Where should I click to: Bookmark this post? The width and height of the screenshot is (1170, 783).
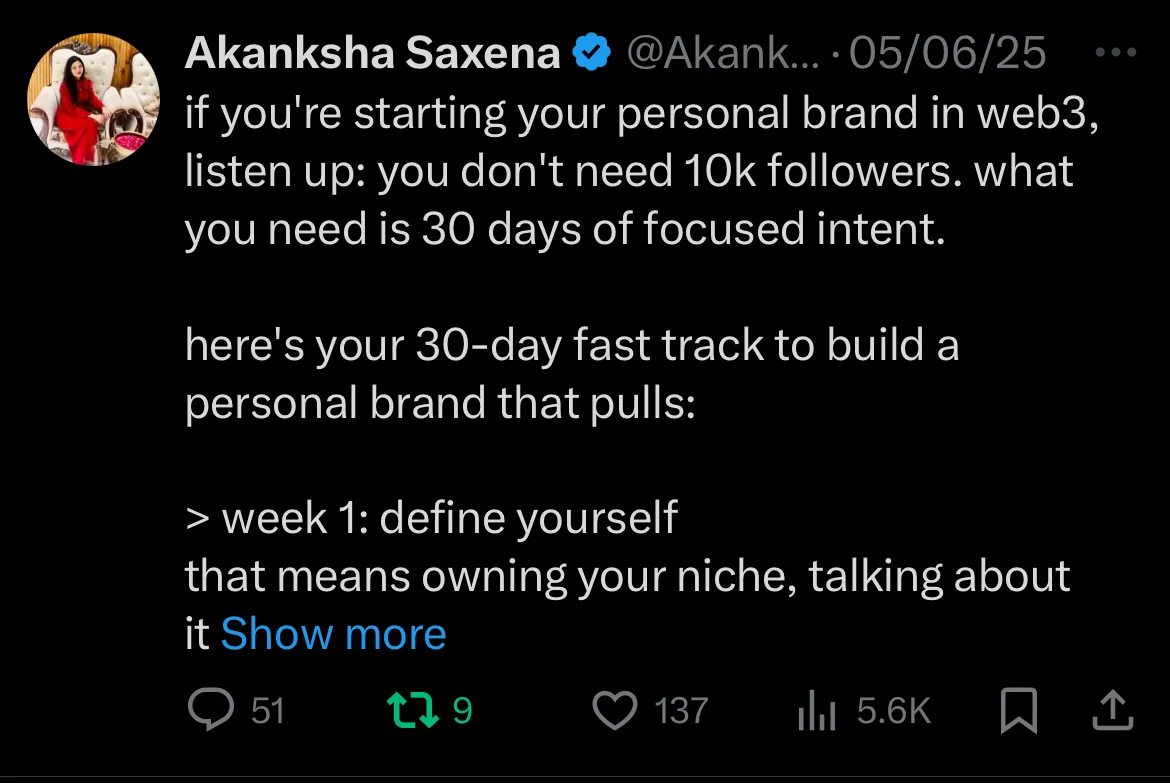click(x=1018, y=711)
